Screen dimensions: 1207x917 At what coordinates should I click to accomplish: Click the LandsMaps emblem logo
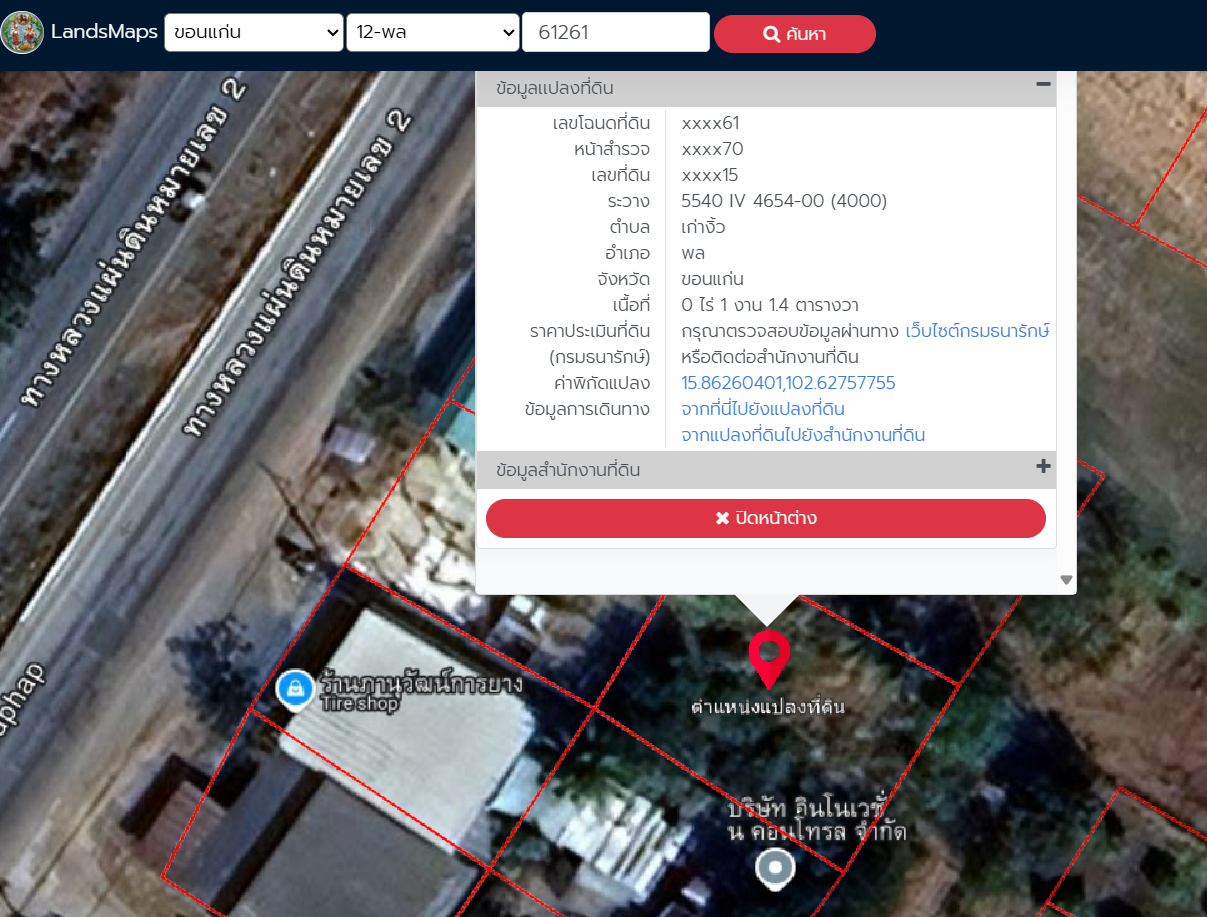(x=22, y=33)
